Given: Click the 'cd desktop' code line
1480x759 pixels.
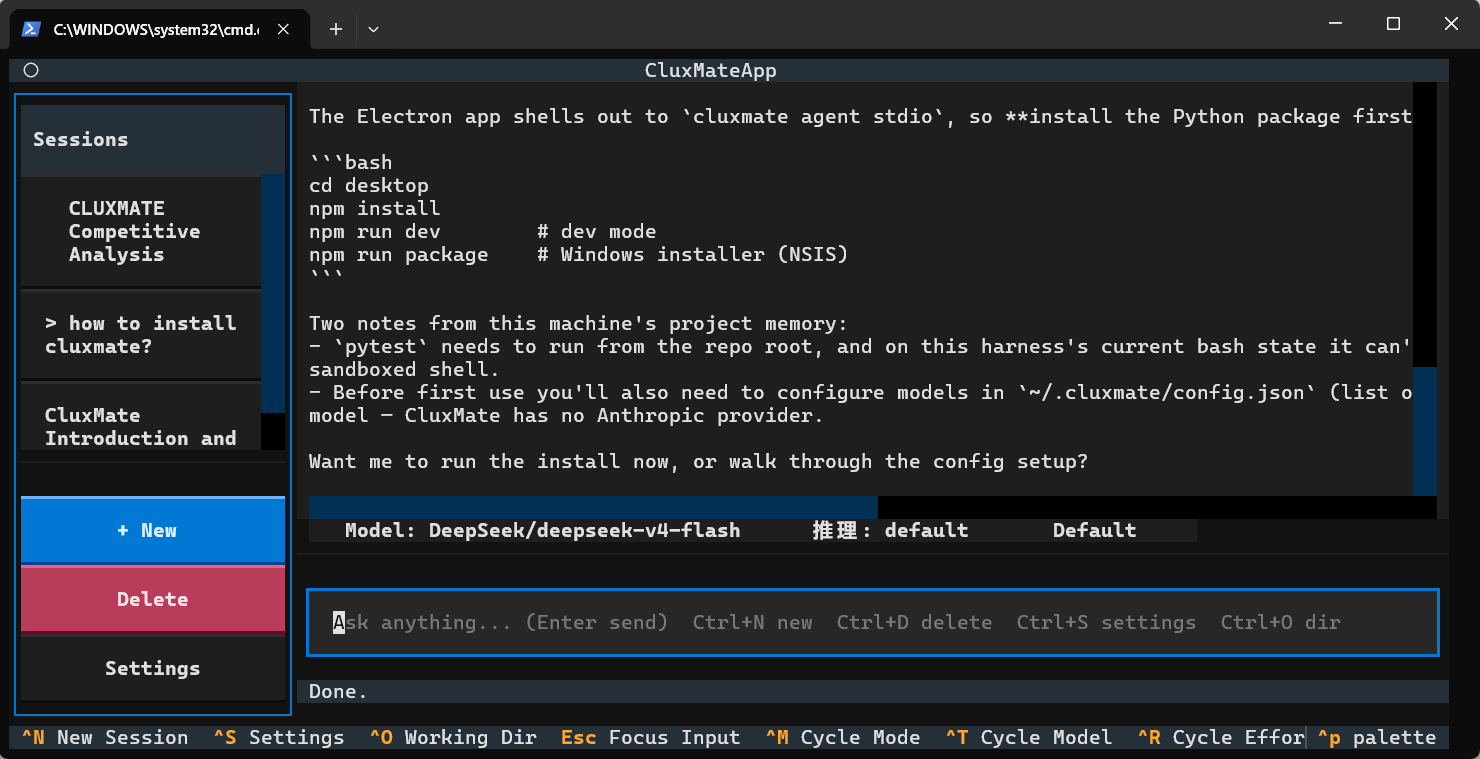Looking at the screenshot, I should click(369, 185).
